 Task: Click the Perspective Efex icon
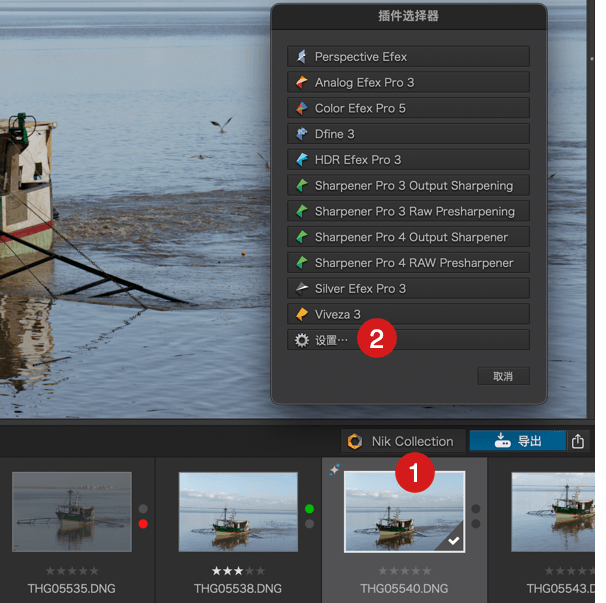click(x=301, y=57)
